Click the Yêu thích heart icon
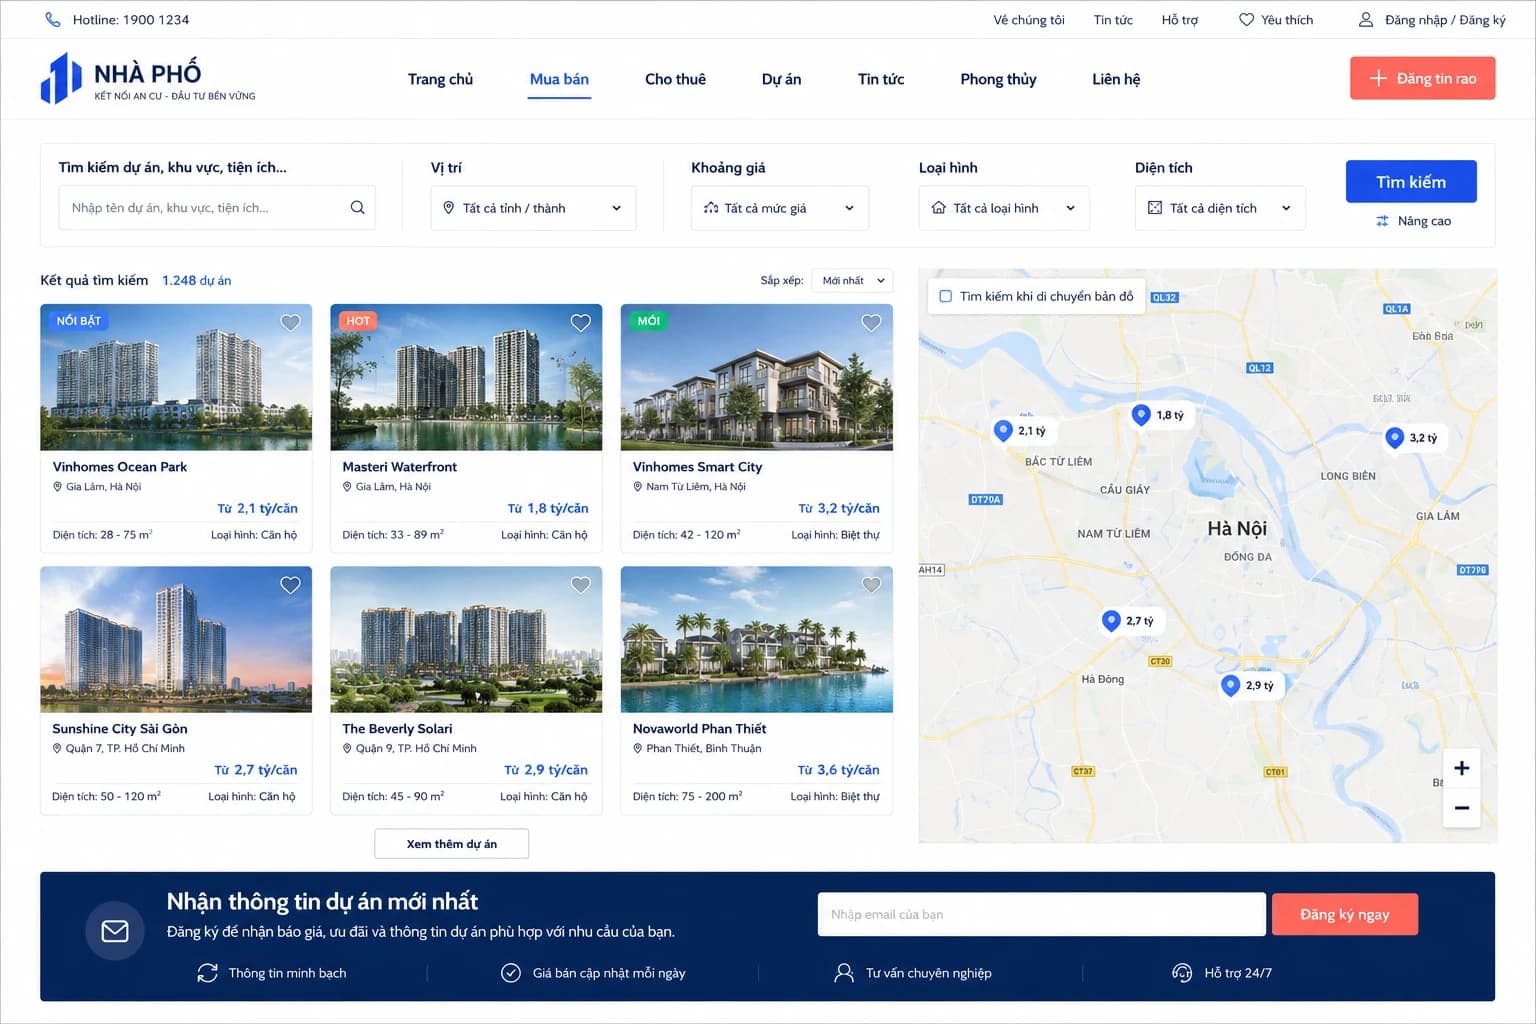 coord(1246,19)
